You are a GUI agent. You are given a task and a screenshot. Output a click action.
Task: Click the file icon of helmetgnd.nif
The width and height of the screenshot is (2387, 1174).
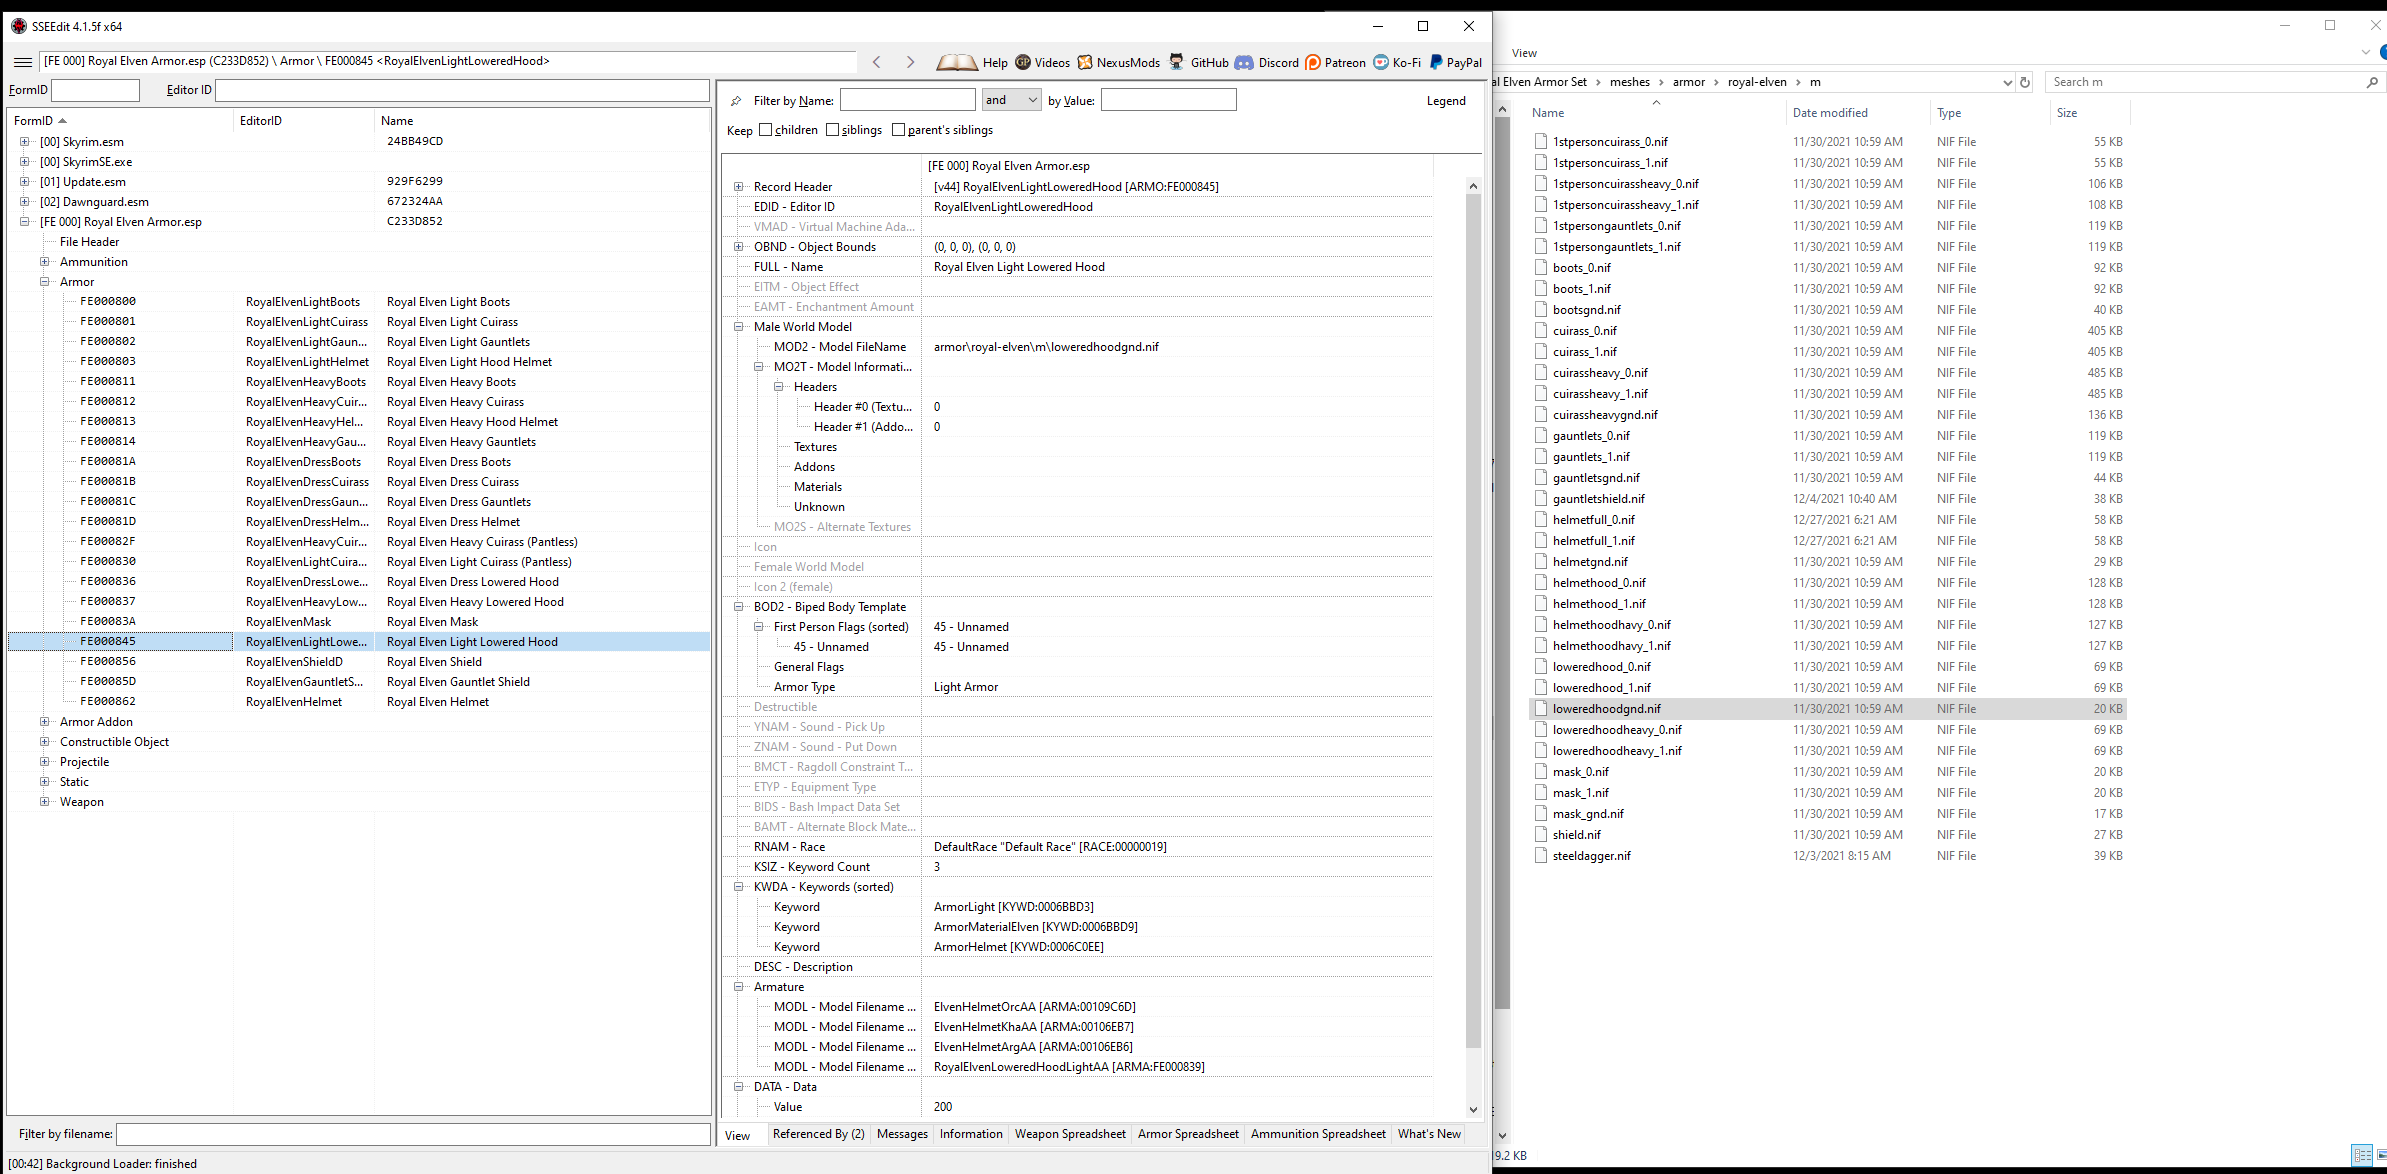coord(1541,562)
